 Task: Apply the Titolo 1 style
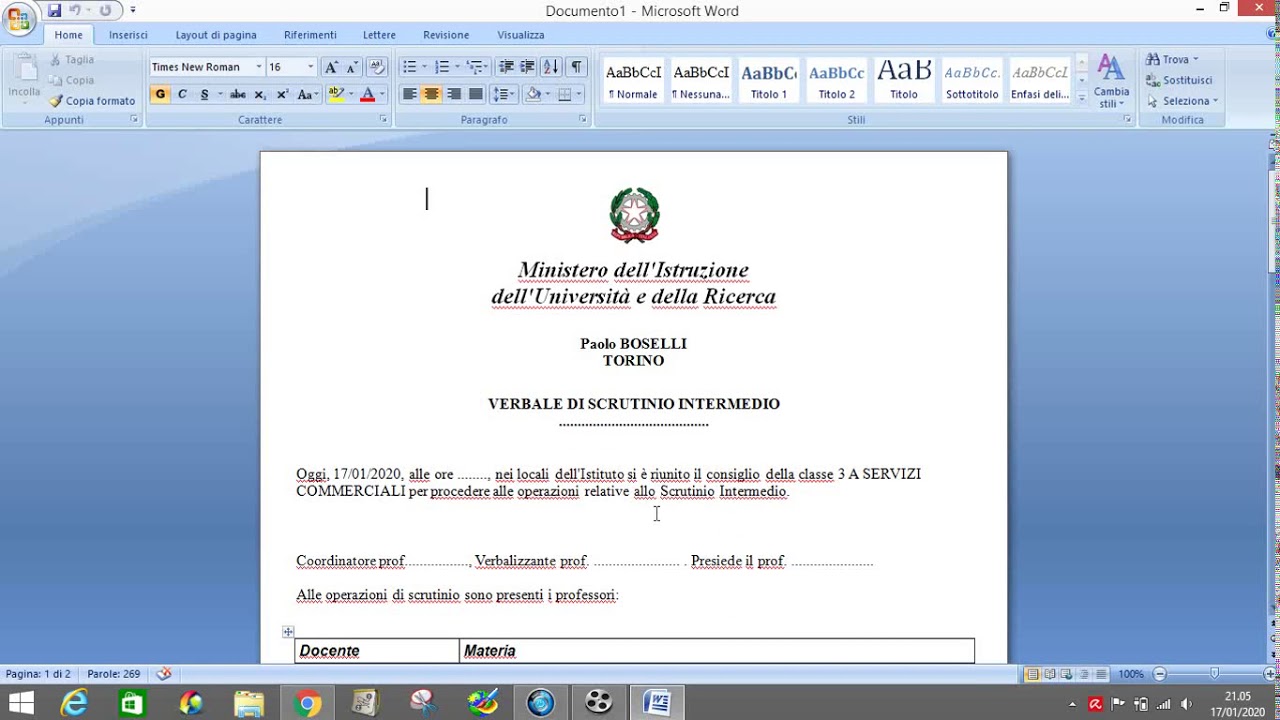(769, 81)
